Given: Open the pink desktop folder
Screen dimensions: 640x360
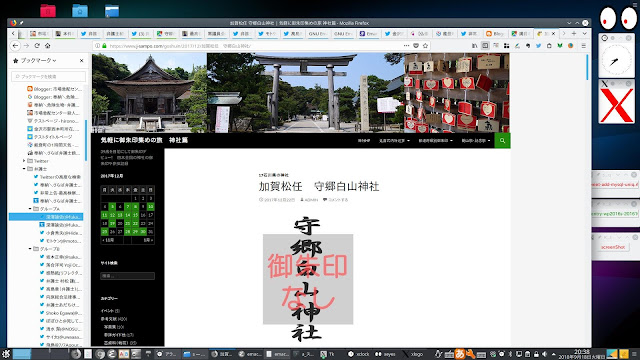Looking at the screenshot, I should pos(48,10).
